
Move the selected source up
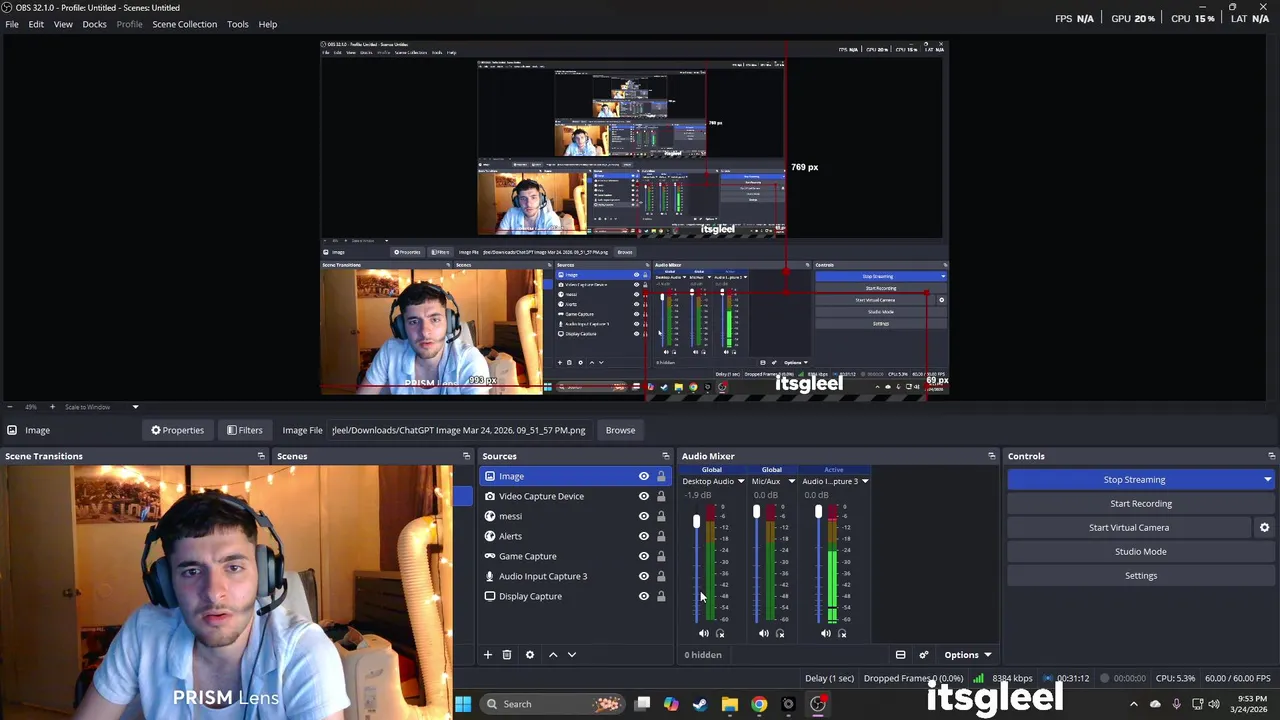coord(553,655)
